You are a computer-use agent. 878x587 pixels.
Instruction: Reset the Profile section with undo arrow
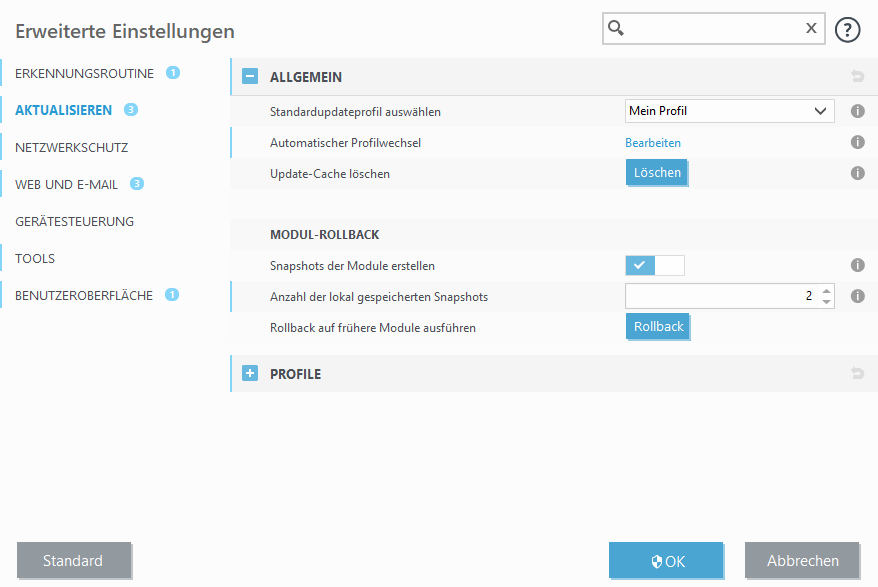857,374
